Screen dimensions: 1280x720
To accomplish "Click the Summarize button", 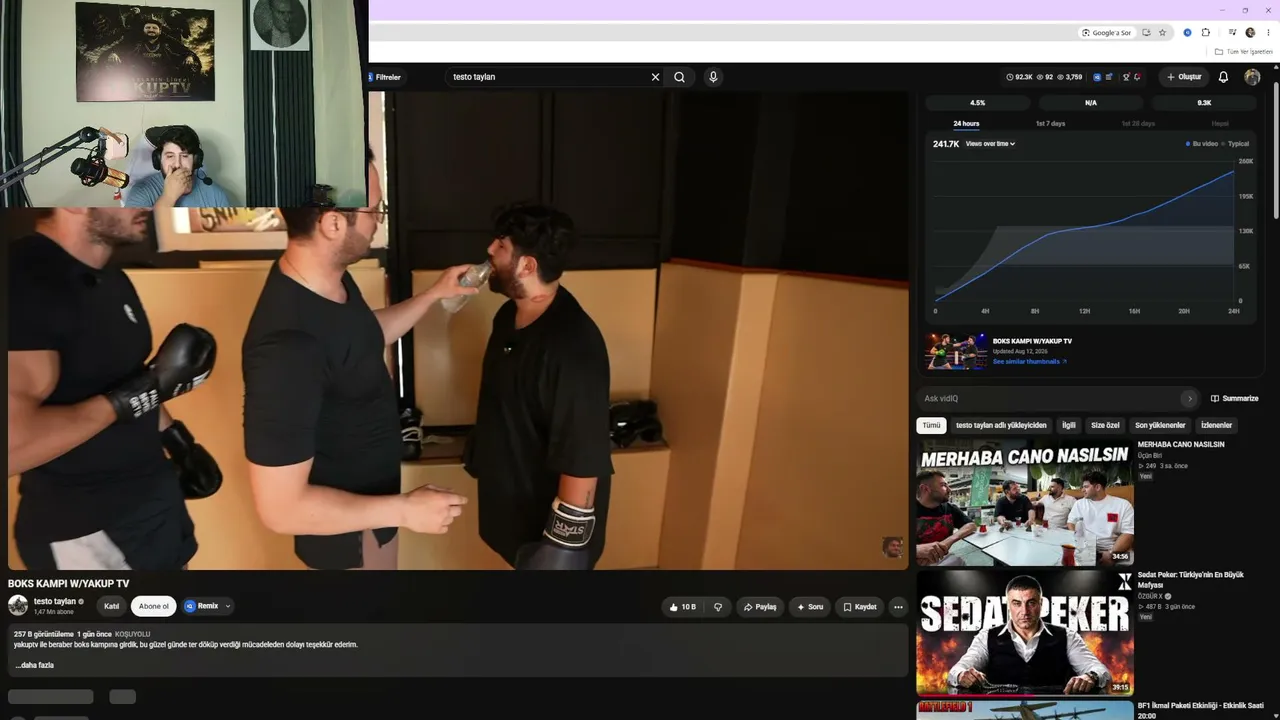I will (x=1235, y=398).
